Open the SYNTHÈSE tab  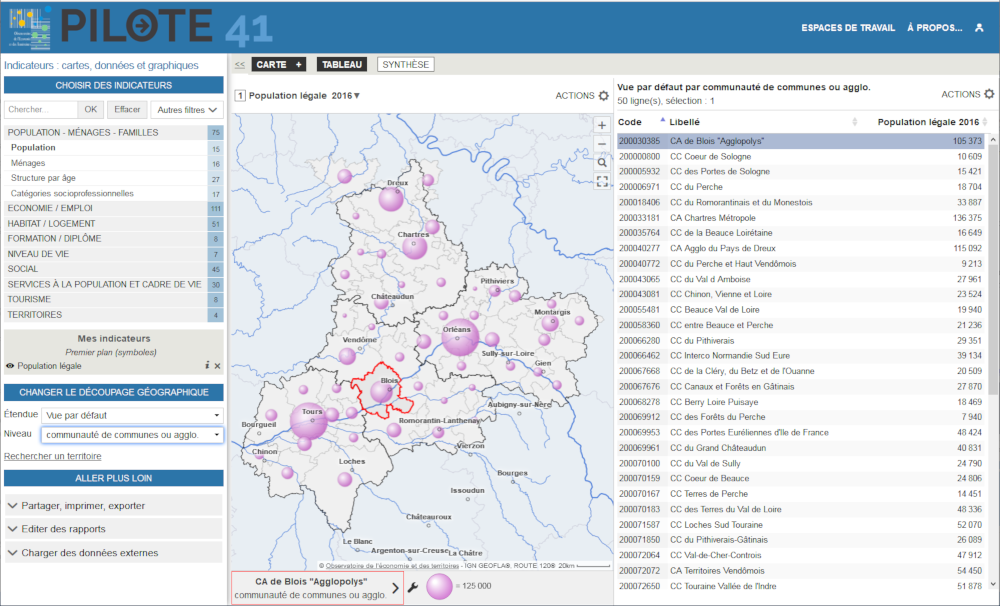405,65
